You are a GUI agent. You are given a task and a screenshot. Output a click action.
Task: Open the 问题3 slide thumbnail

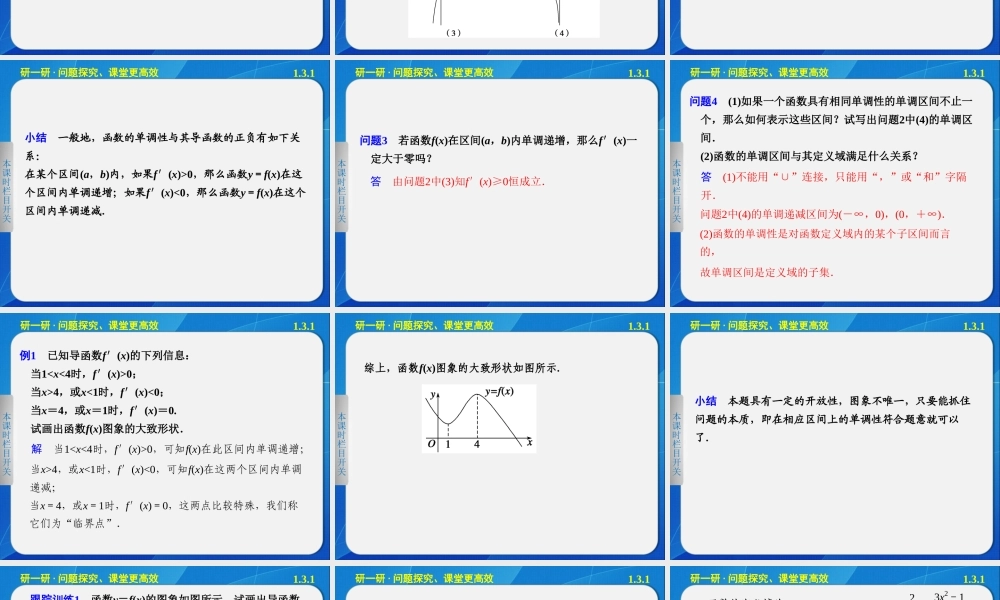(500, 184)
